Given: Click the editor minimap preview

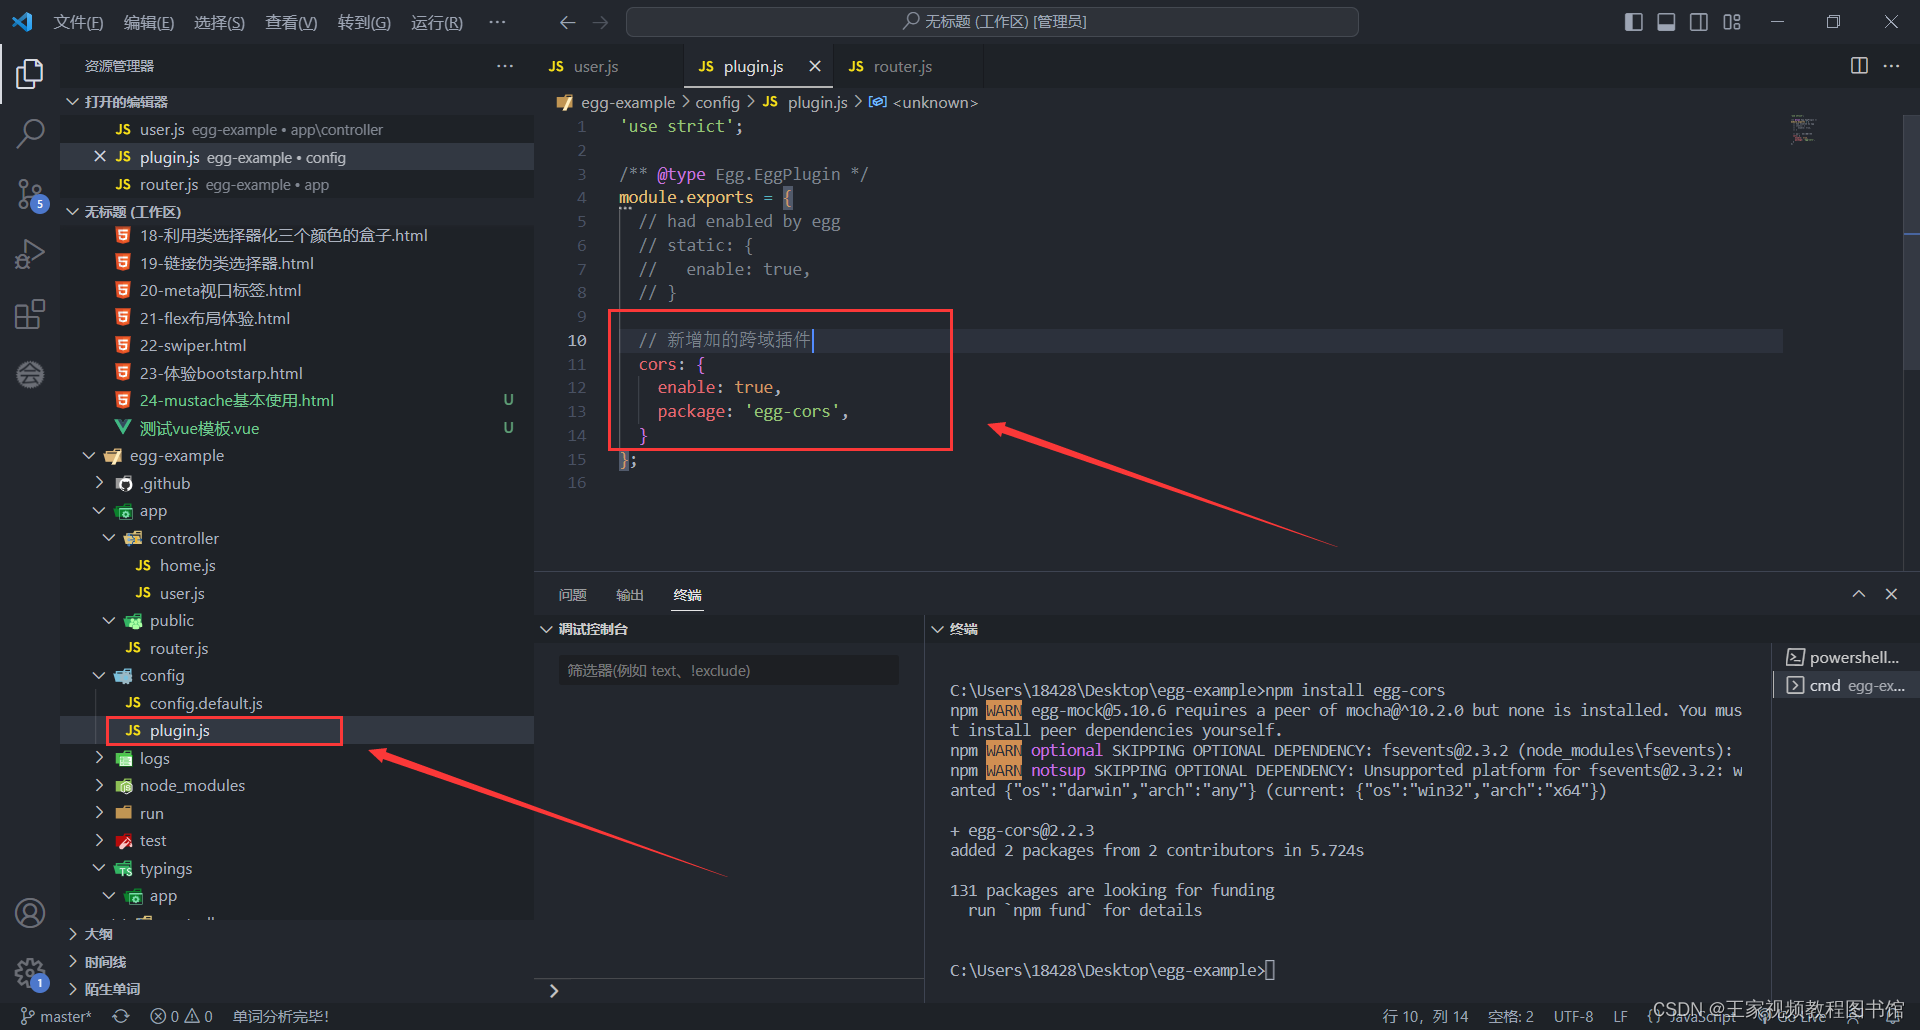Looking at the screenshot, I should point(1803,130).
